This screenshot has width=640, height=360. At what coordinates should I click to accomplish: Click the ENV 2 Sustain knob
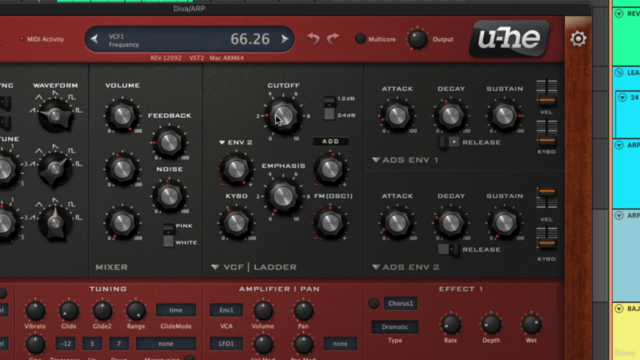504,223
